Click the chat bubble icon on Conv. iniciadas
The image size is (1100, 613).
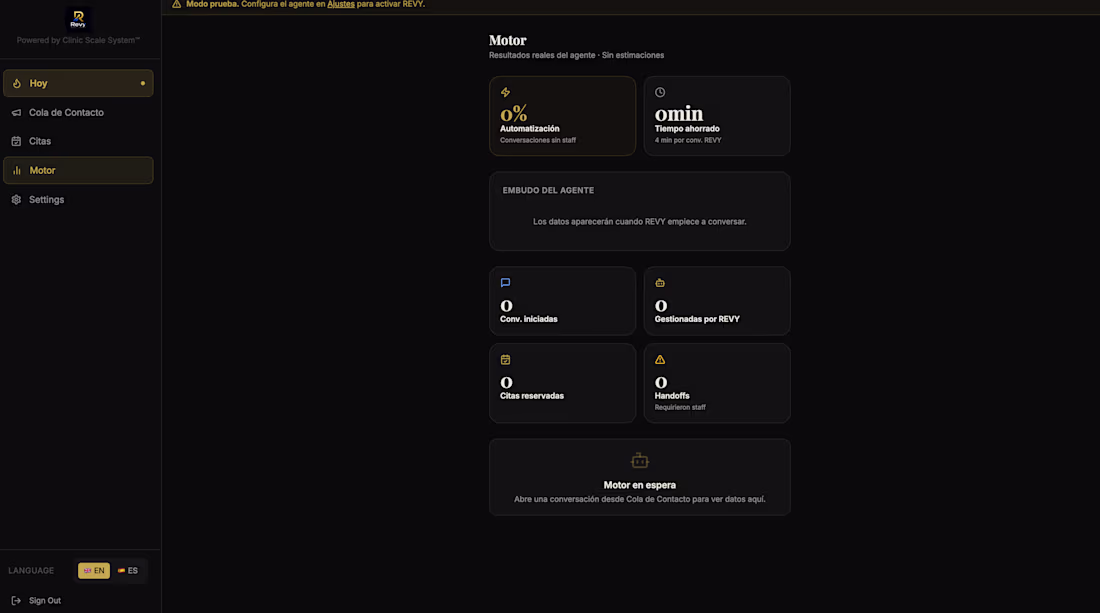pyautogui.click(x=505, y=283)
